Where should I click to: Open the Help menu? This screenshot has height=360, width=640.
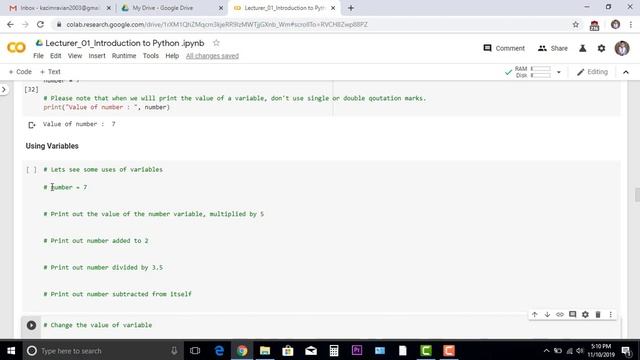(x=172, y=56)
